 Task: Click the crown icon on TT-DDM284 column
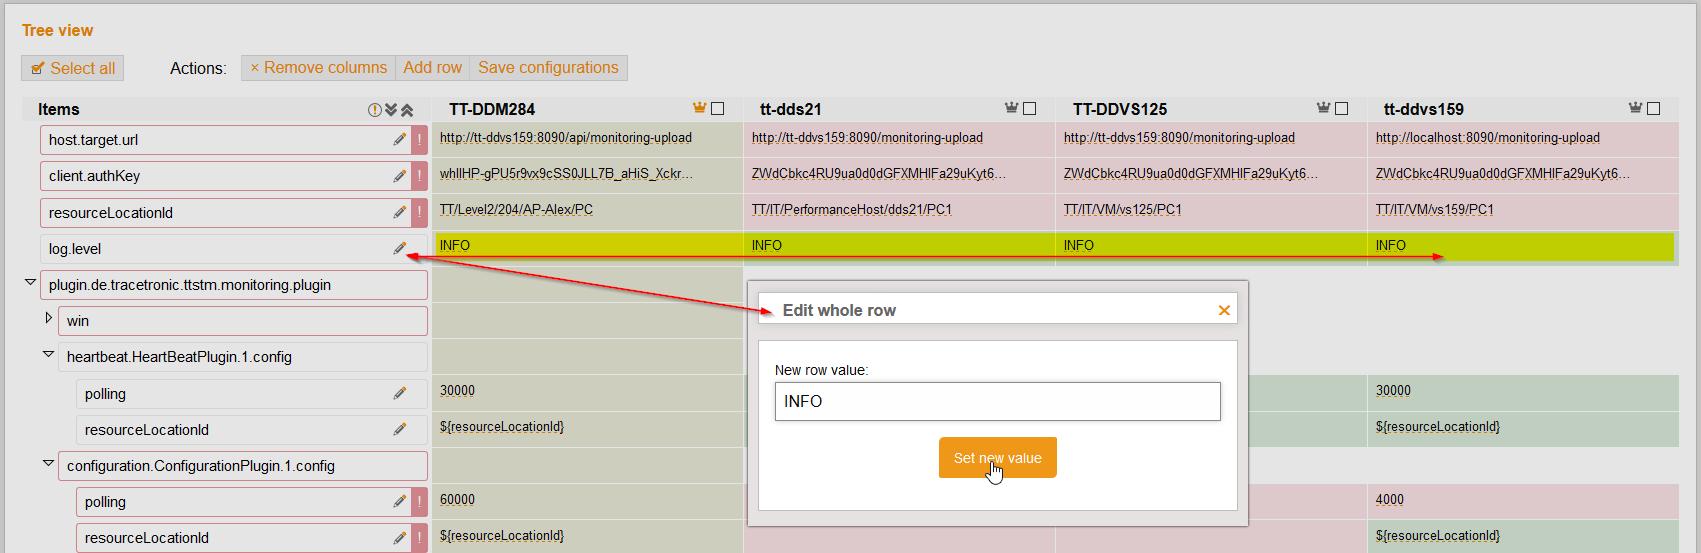click(x=700, y=108)
